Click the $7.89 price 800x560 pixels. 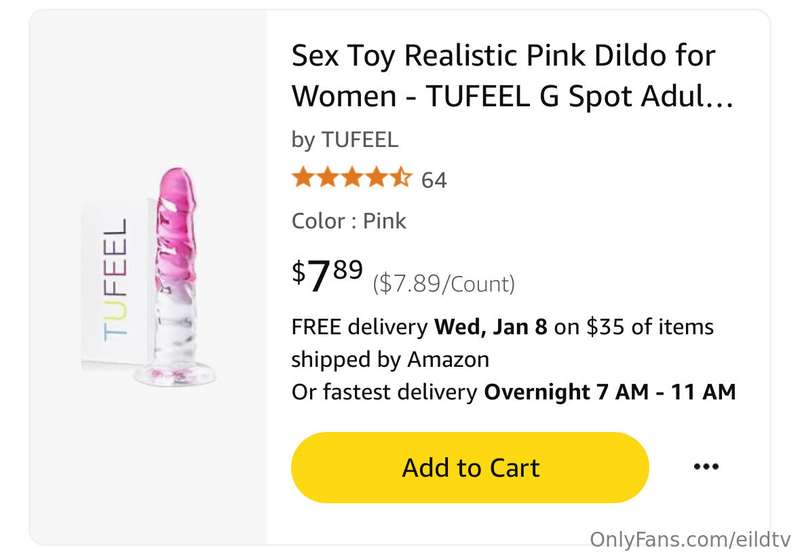pyautogui.click(x=327, y=275)
